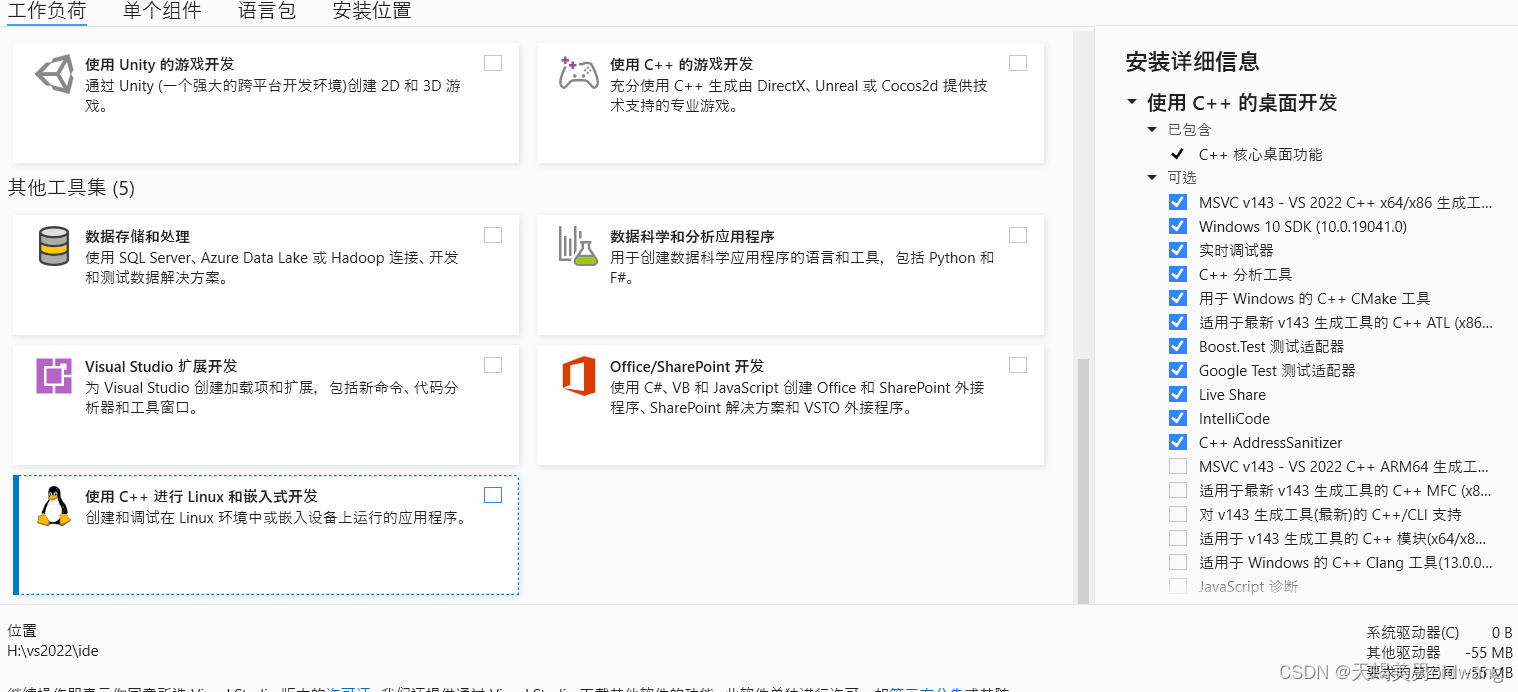This screenshot has height=692, width=1518.
Task: Click the 数据存储和处理 card title
Action: (137, 237)
